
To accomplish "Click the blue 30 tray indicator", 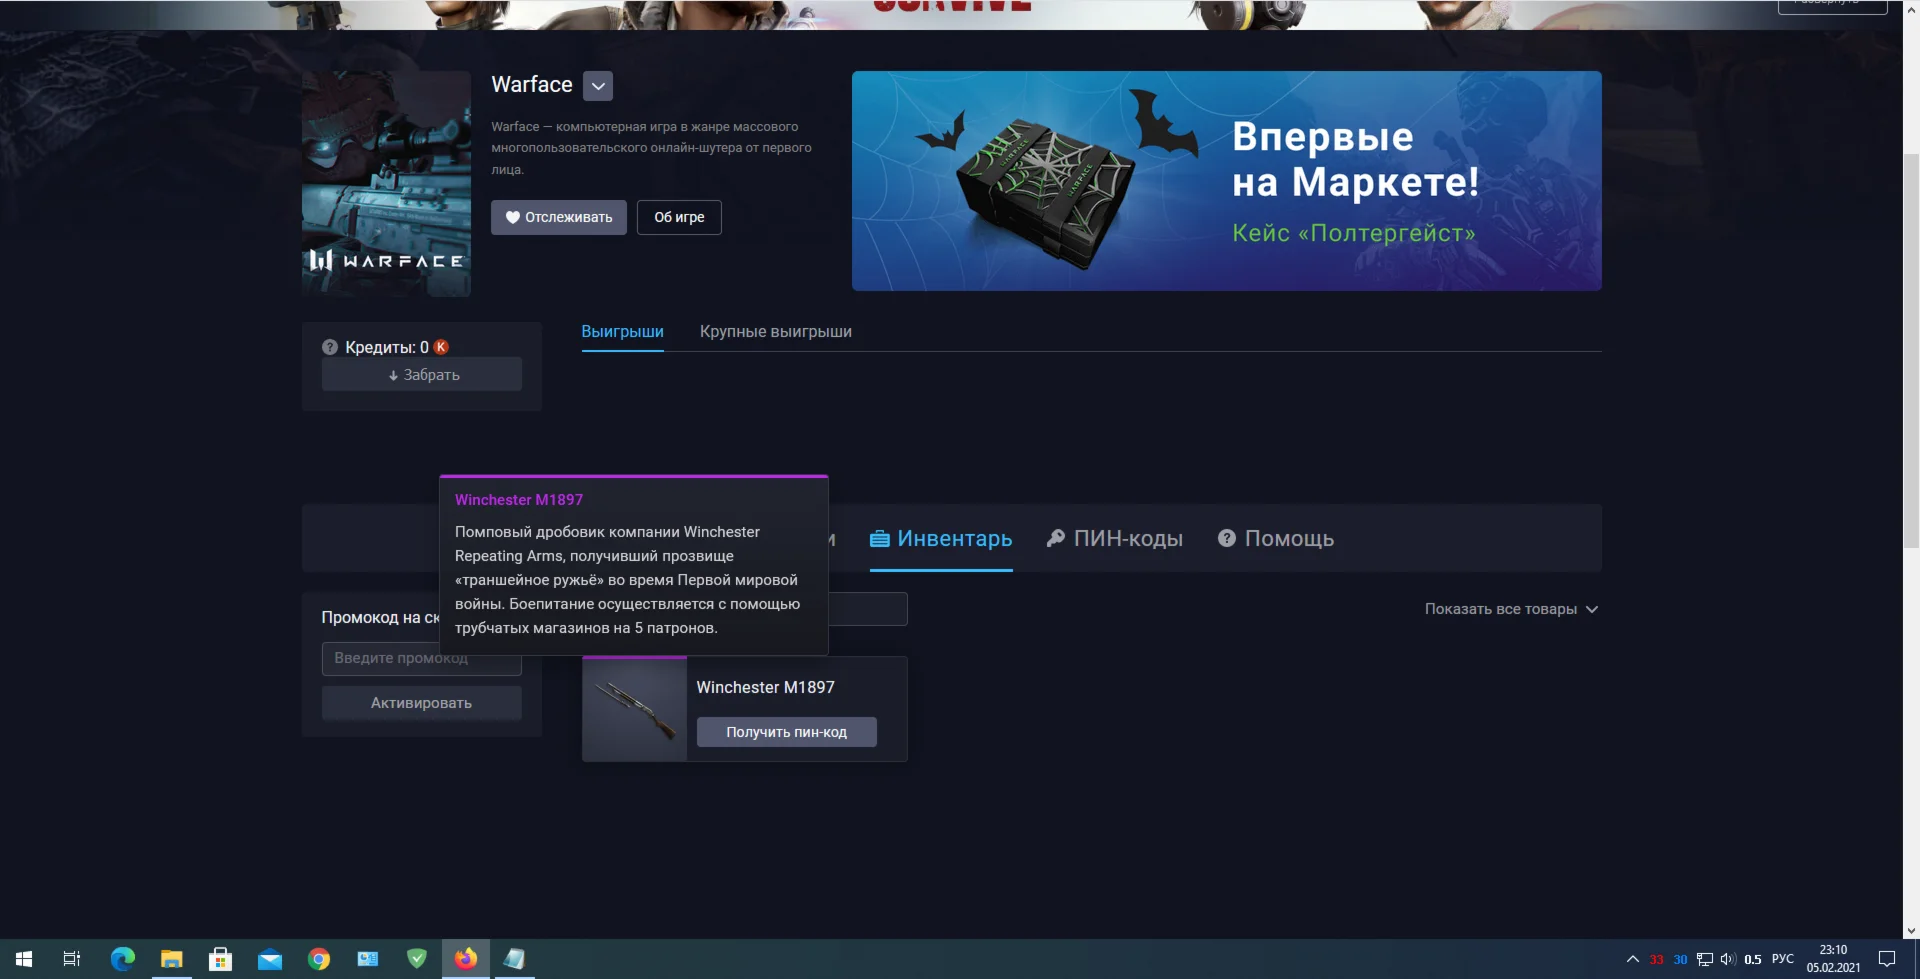I will coord(1680,960).
